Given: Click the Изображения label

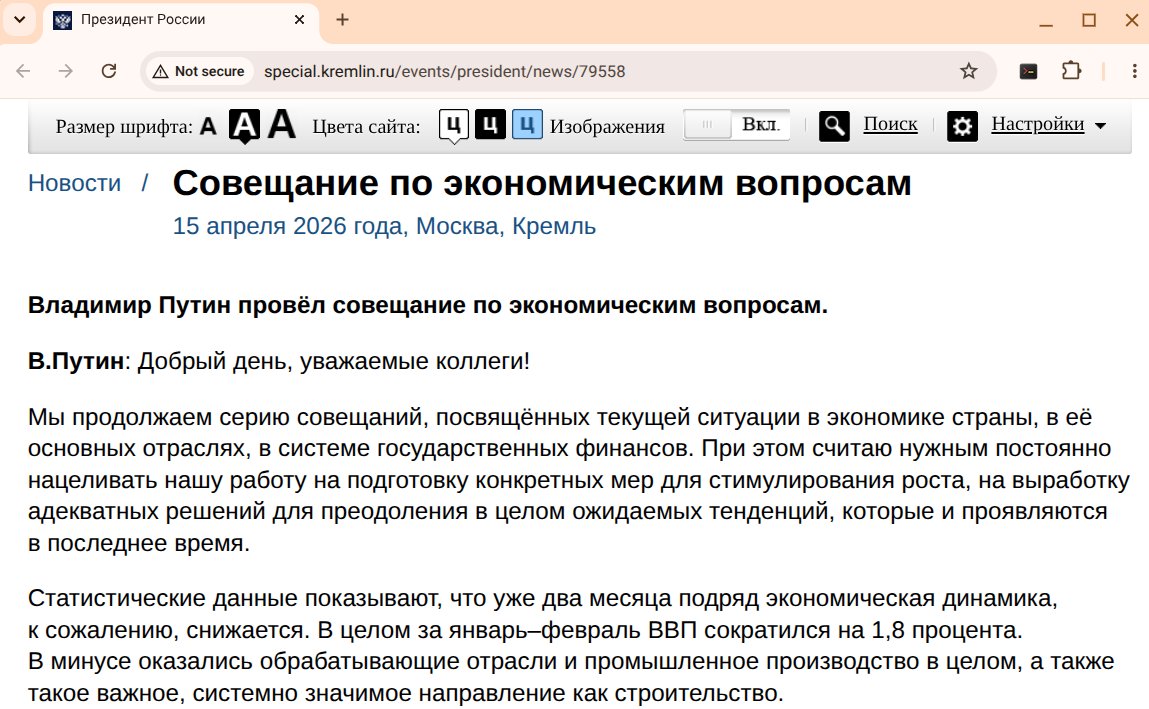Looking at the screenshot, I should pos(607,127).
